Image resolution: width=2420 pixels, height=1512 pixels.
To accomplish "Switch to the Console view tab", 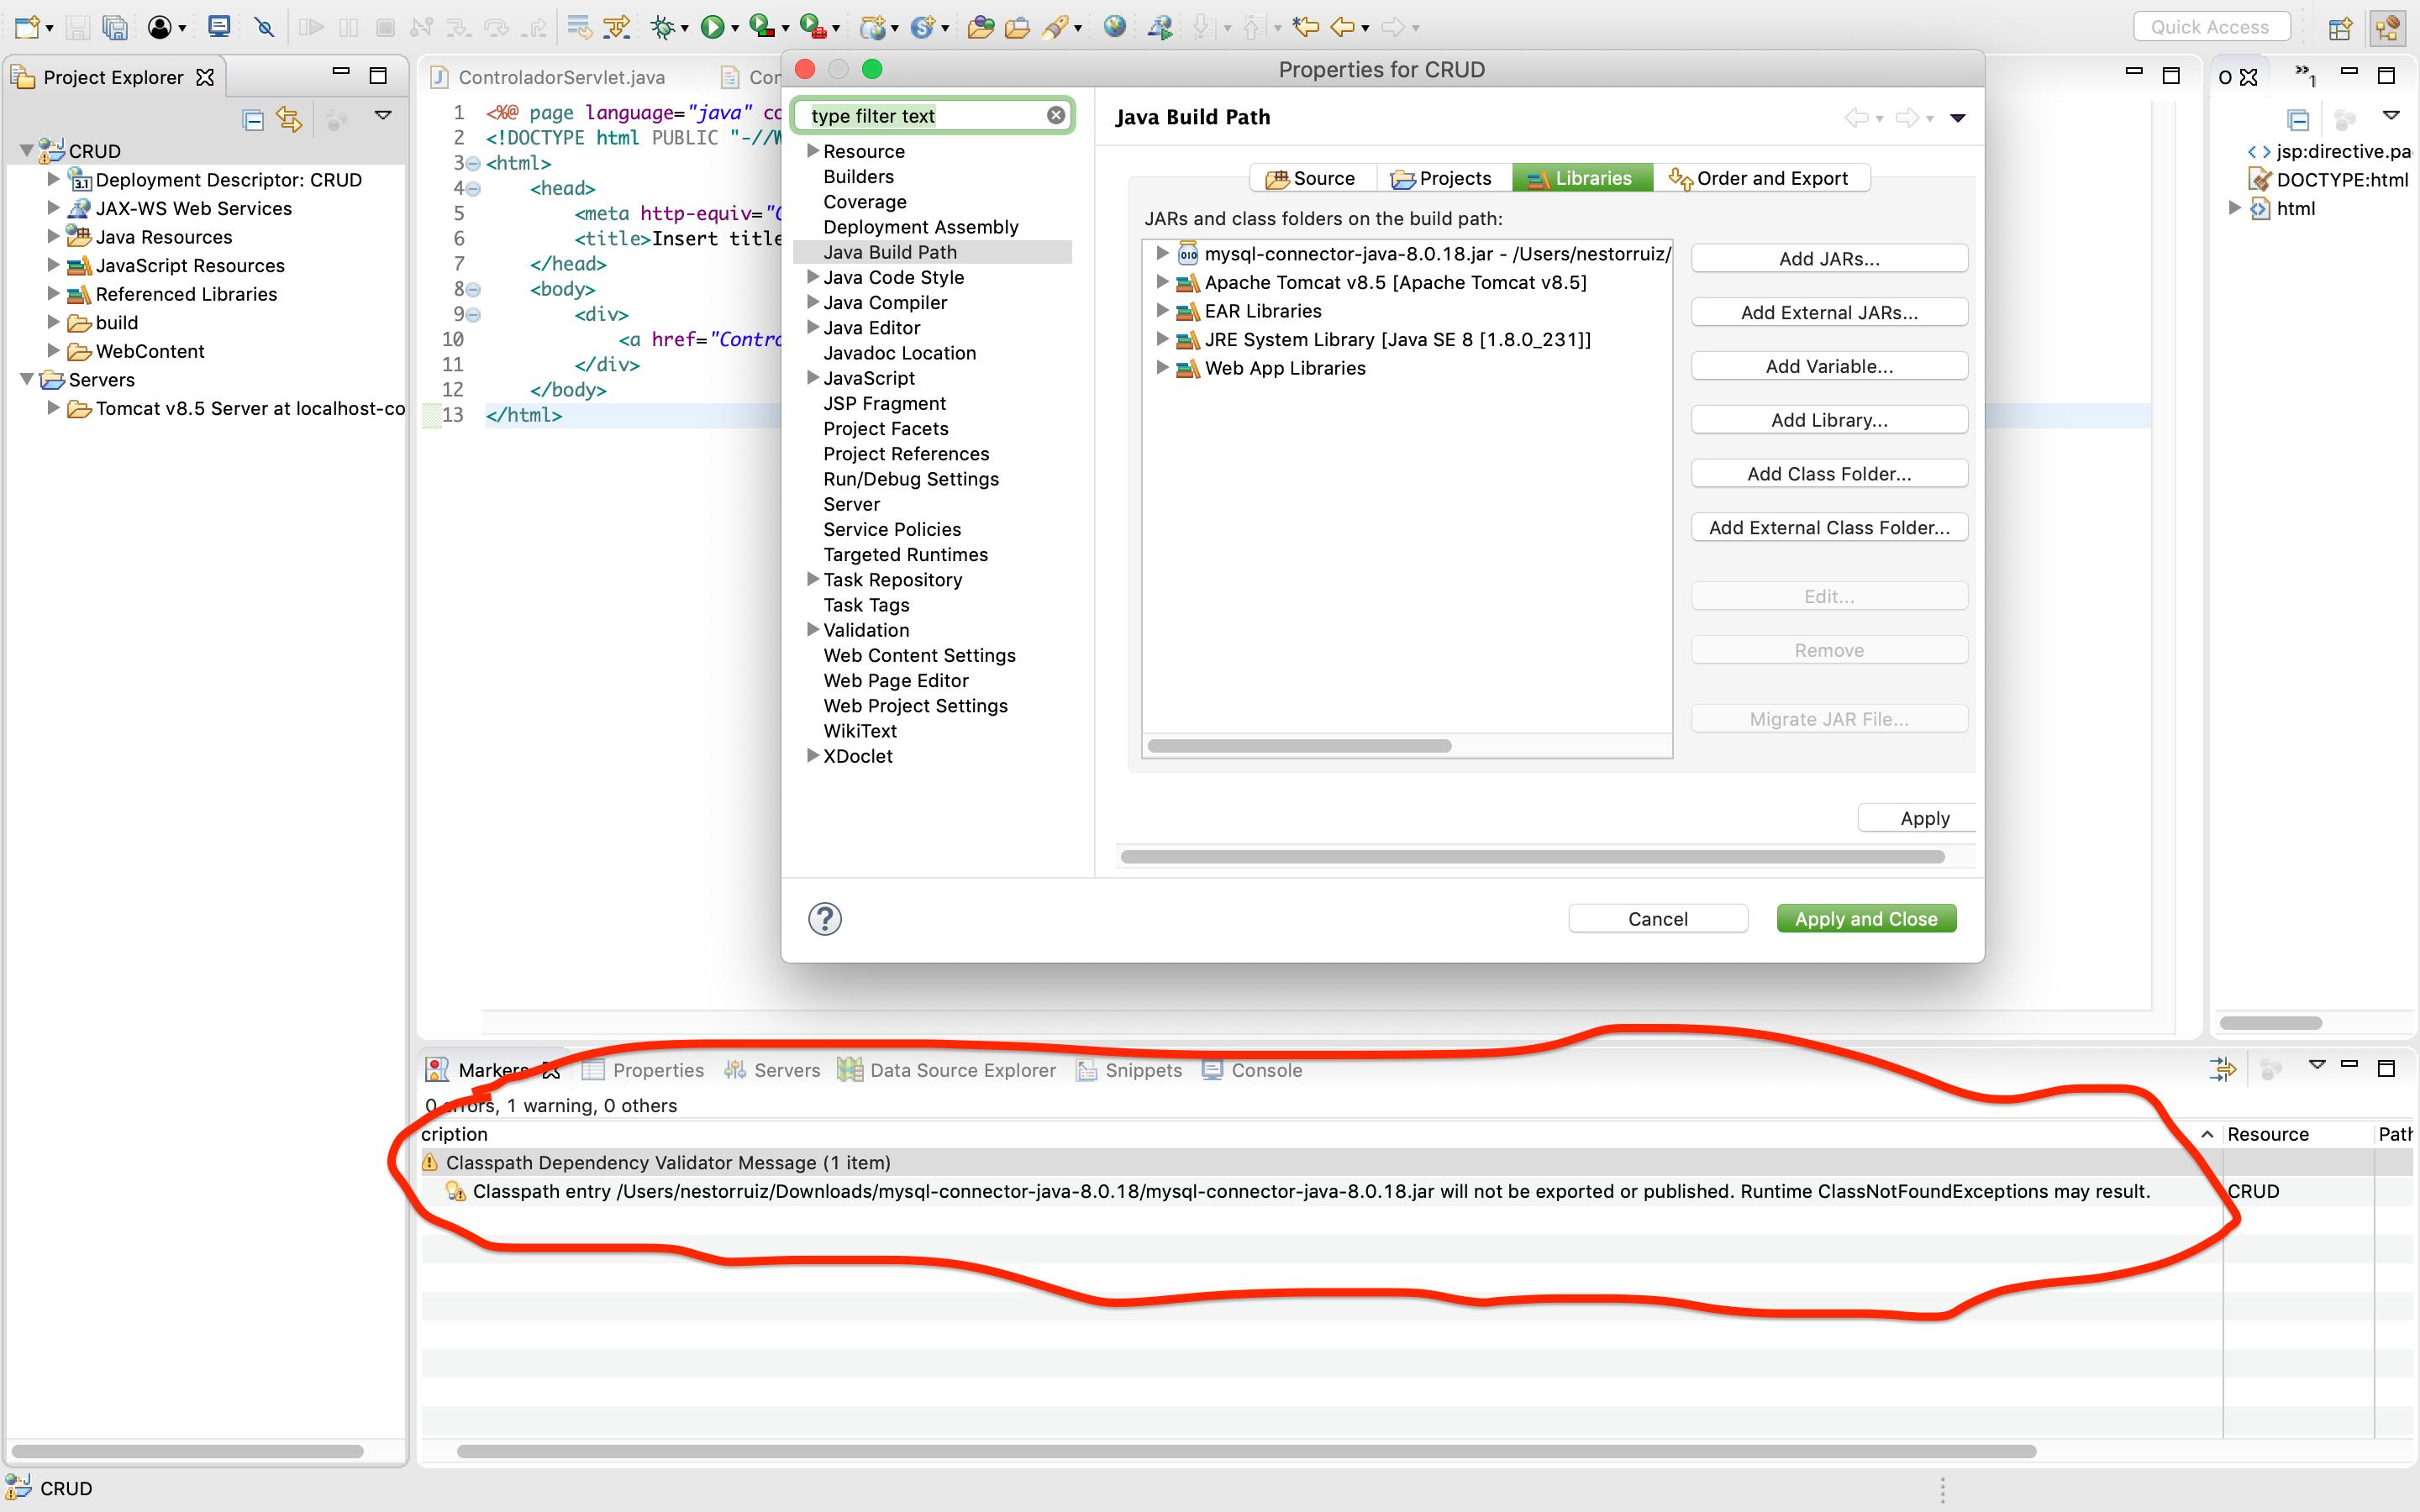I will click(x=1252, y=1070).
